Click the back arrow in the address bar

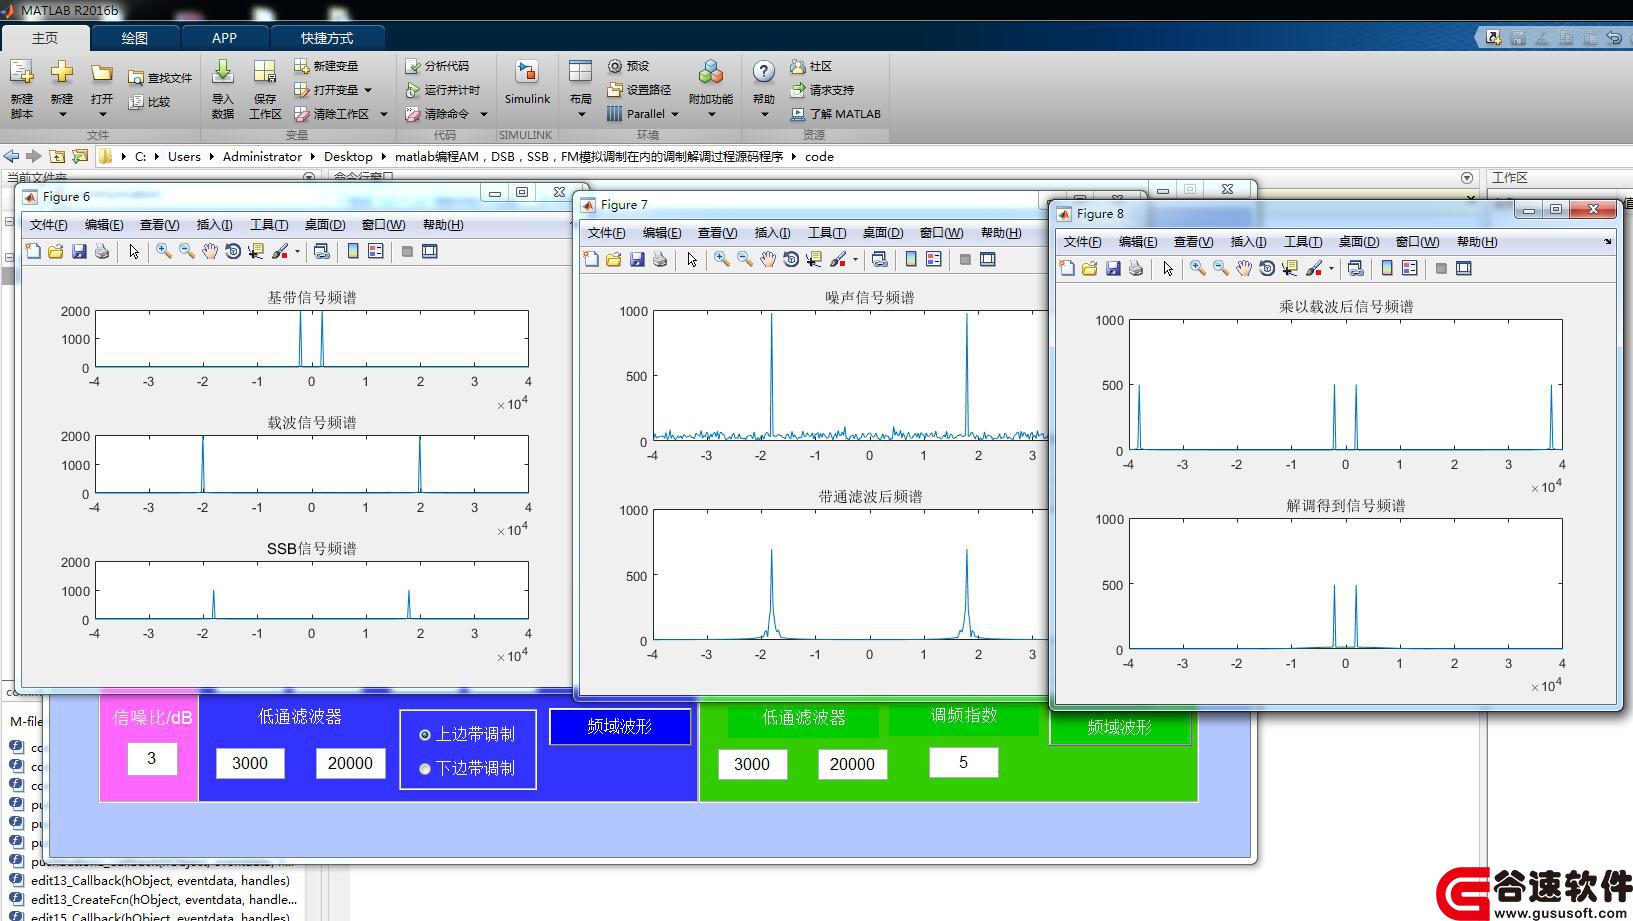click(11, 156)
